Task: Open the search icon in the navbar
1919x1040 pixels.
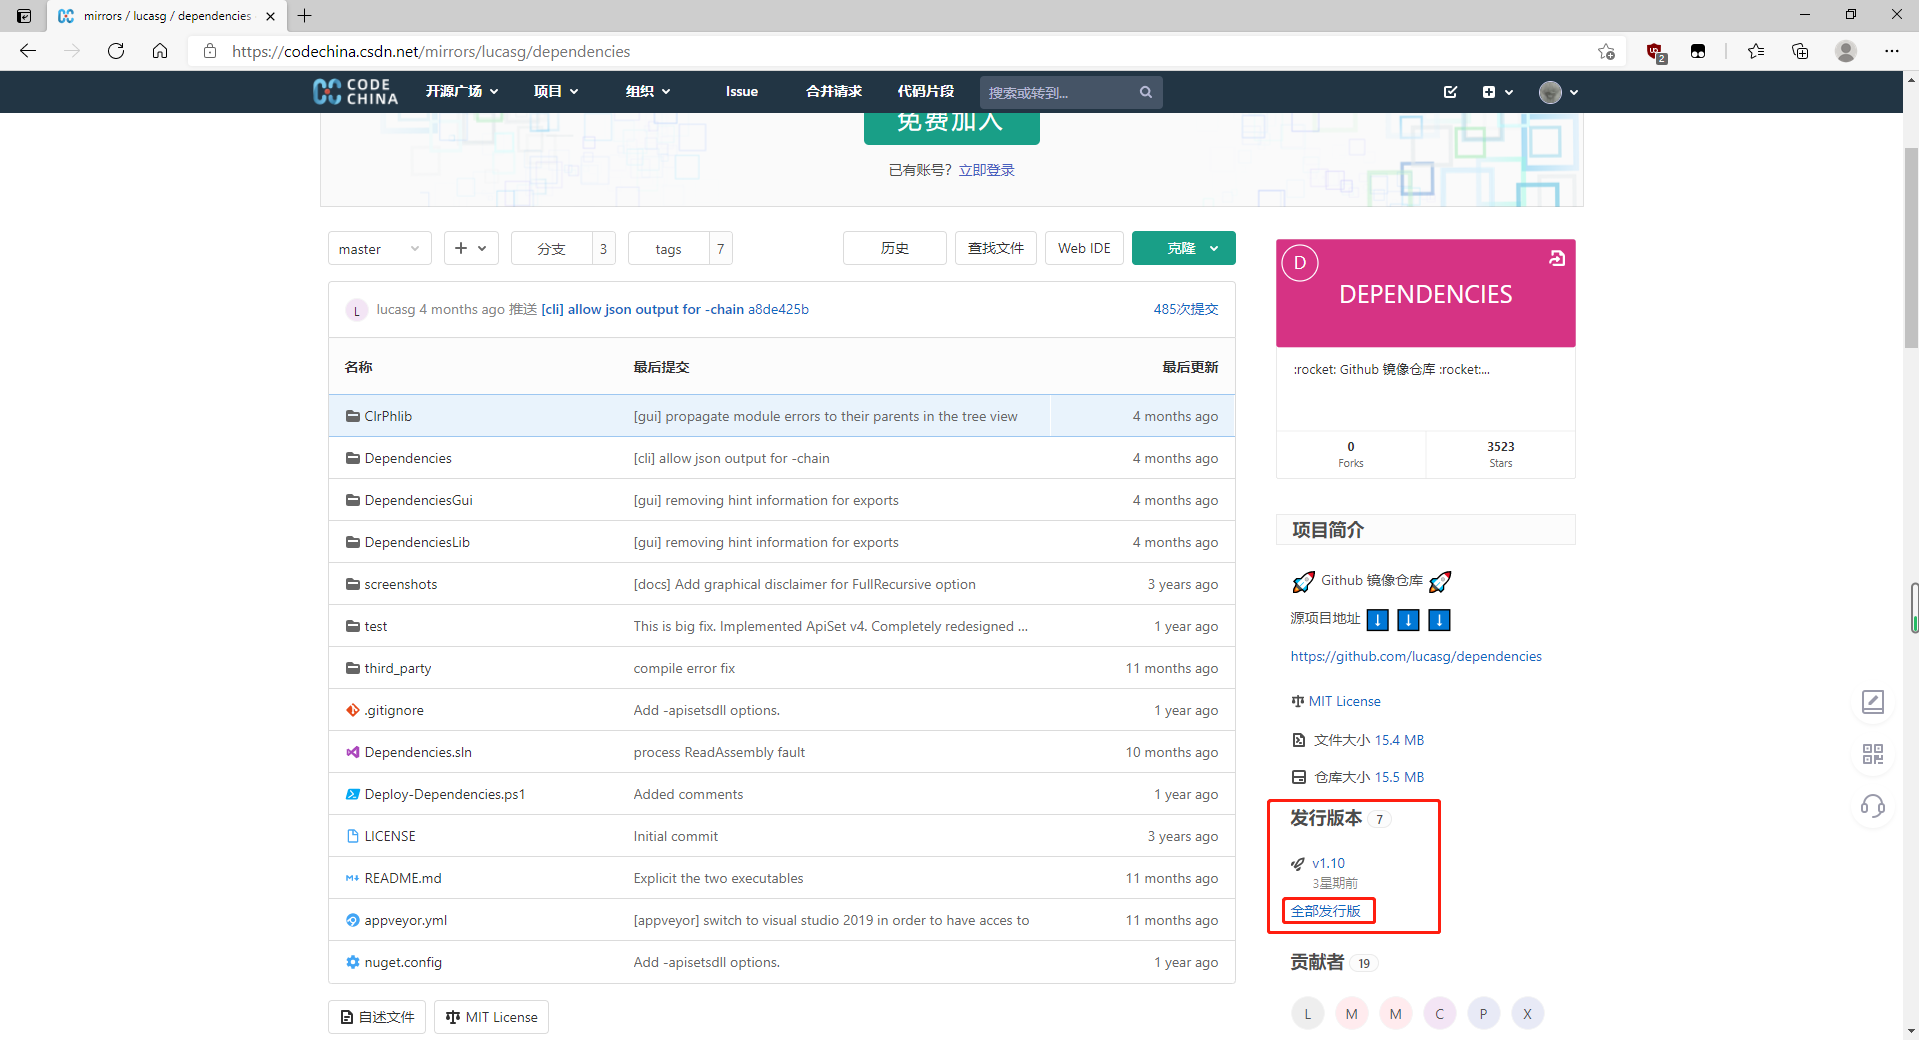Action: click(x=1146, y=92)
